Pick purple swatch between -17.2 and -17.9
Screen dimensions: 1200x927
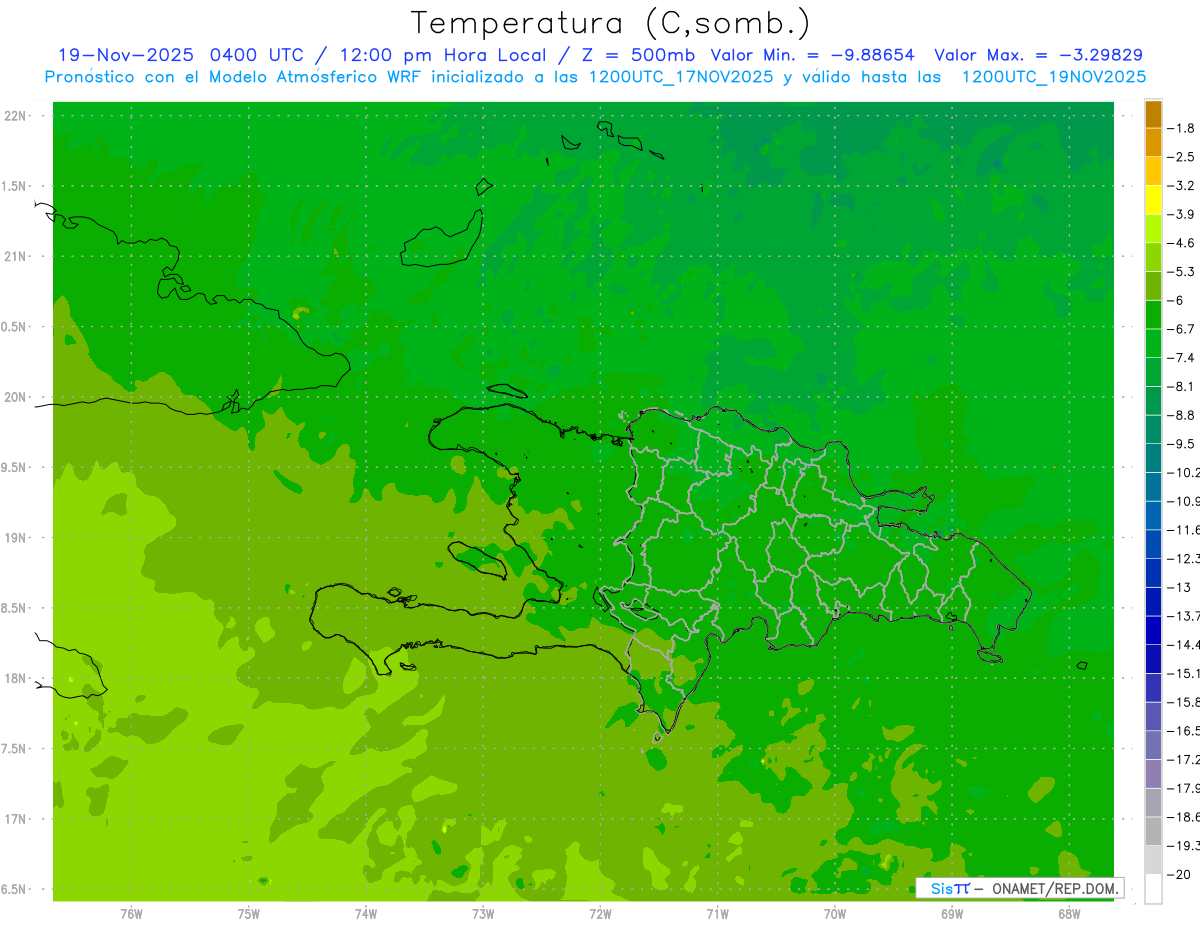[1153, 773]
